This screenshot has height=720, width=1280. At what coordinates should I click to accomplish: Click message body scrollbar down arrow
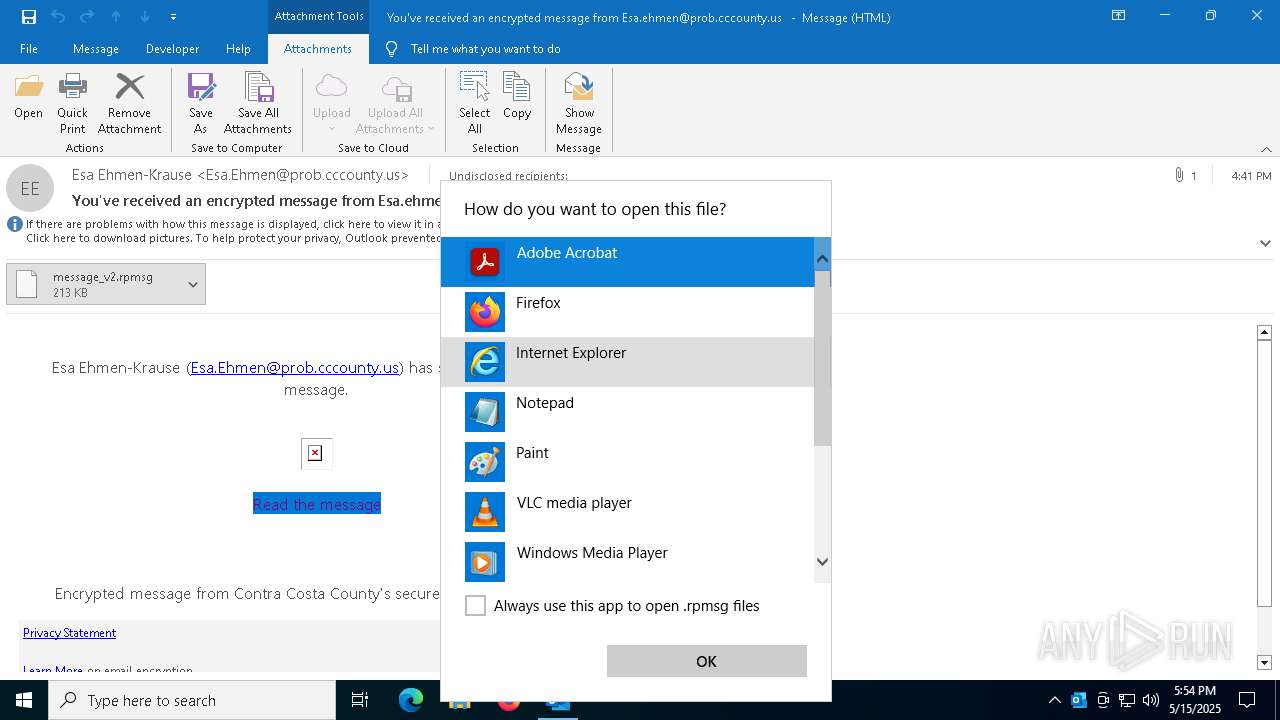click(1264, 662)
